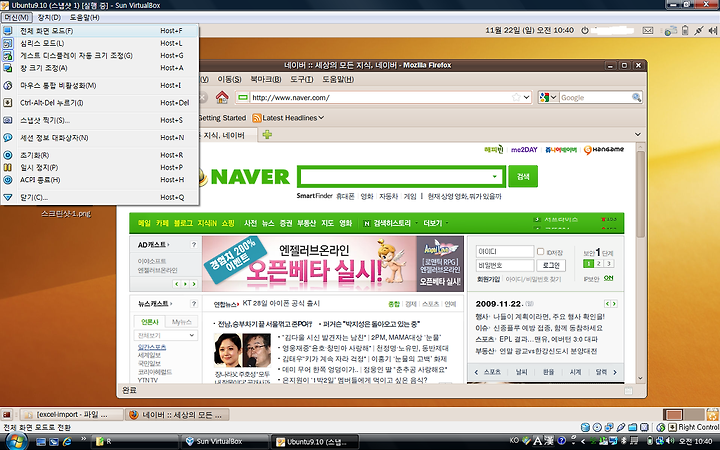Go to Naver 메일 in green bar

point(144,223)
